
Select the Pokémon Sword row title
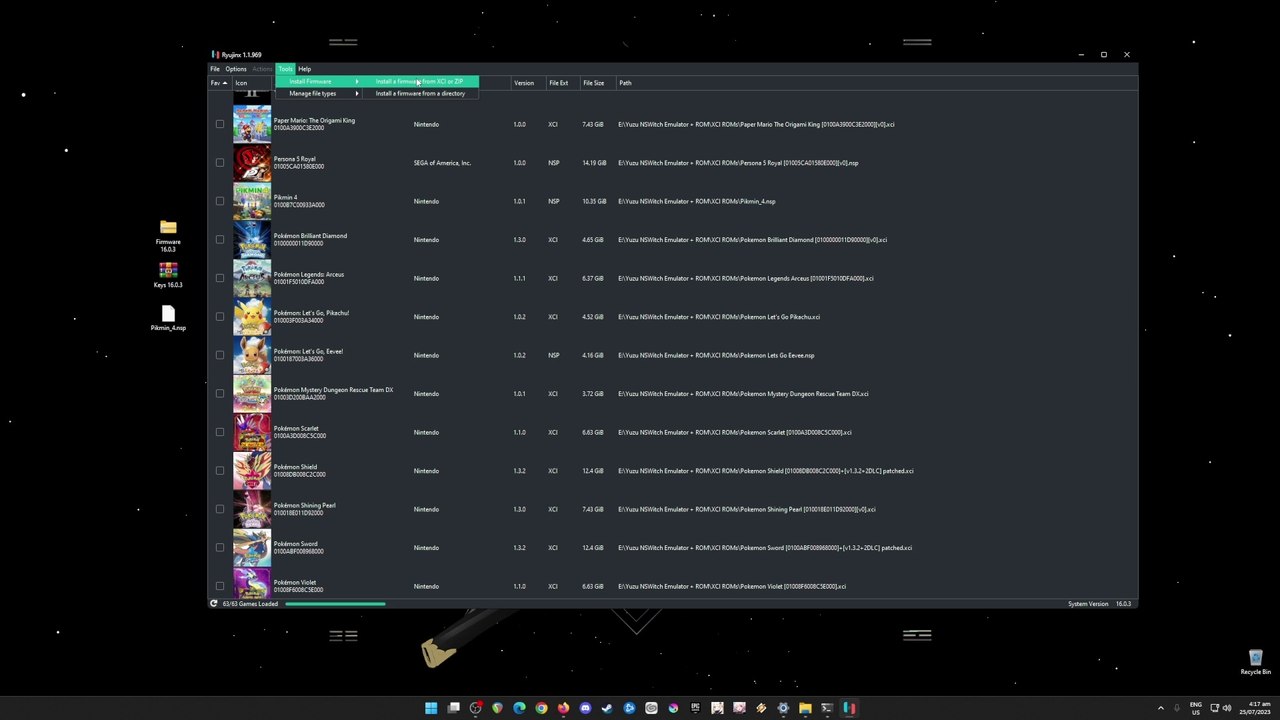tap(295, 544)
